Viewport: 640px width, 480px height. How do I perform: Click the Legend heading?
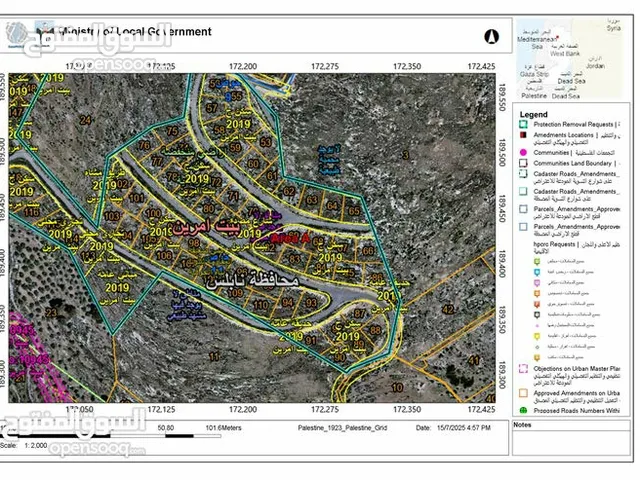[533, 114]
